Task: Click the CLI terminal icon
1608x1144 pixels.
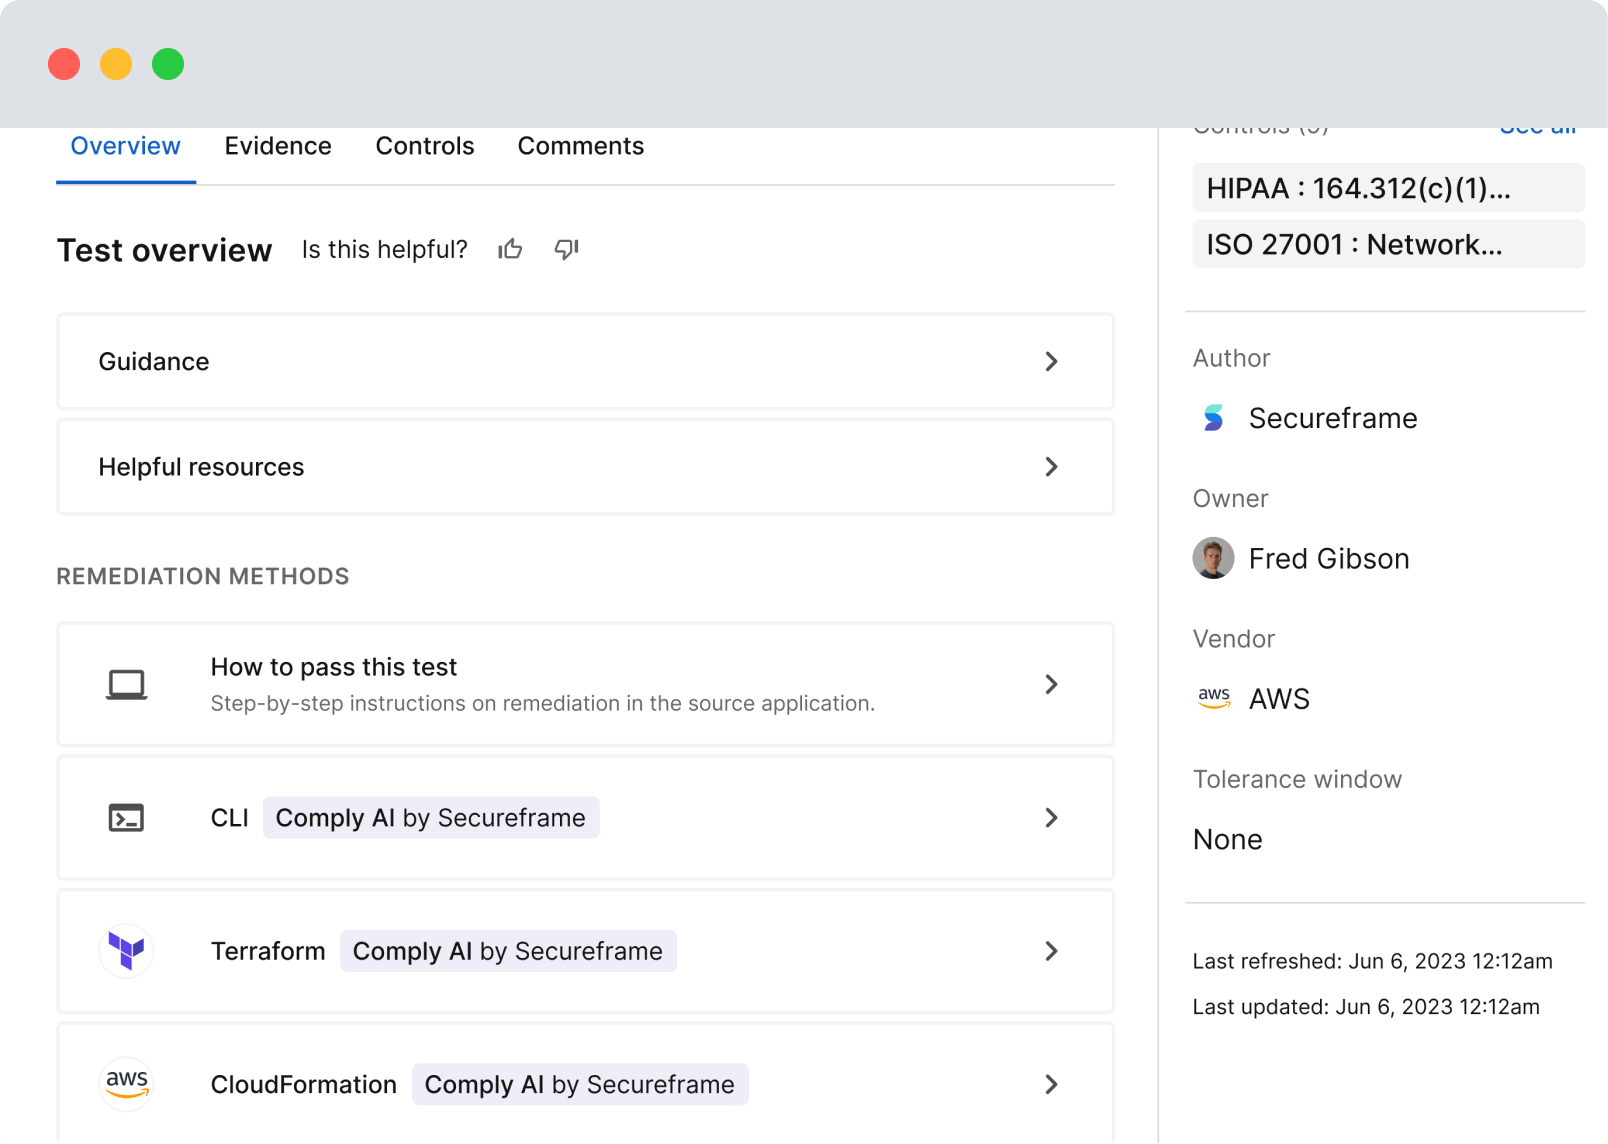Action: (x=127, y=818)
